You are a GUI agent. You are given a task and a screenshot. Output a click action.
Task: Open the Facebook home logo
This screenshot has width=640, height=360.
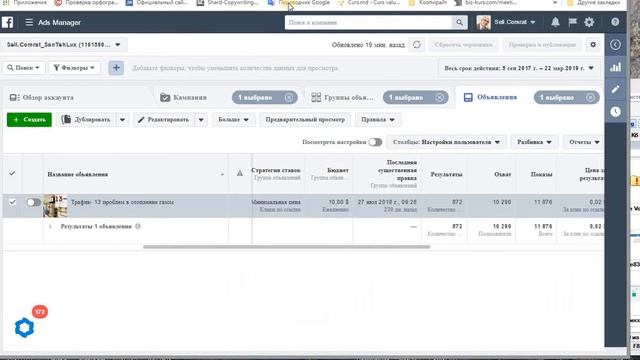click(7, 22)
